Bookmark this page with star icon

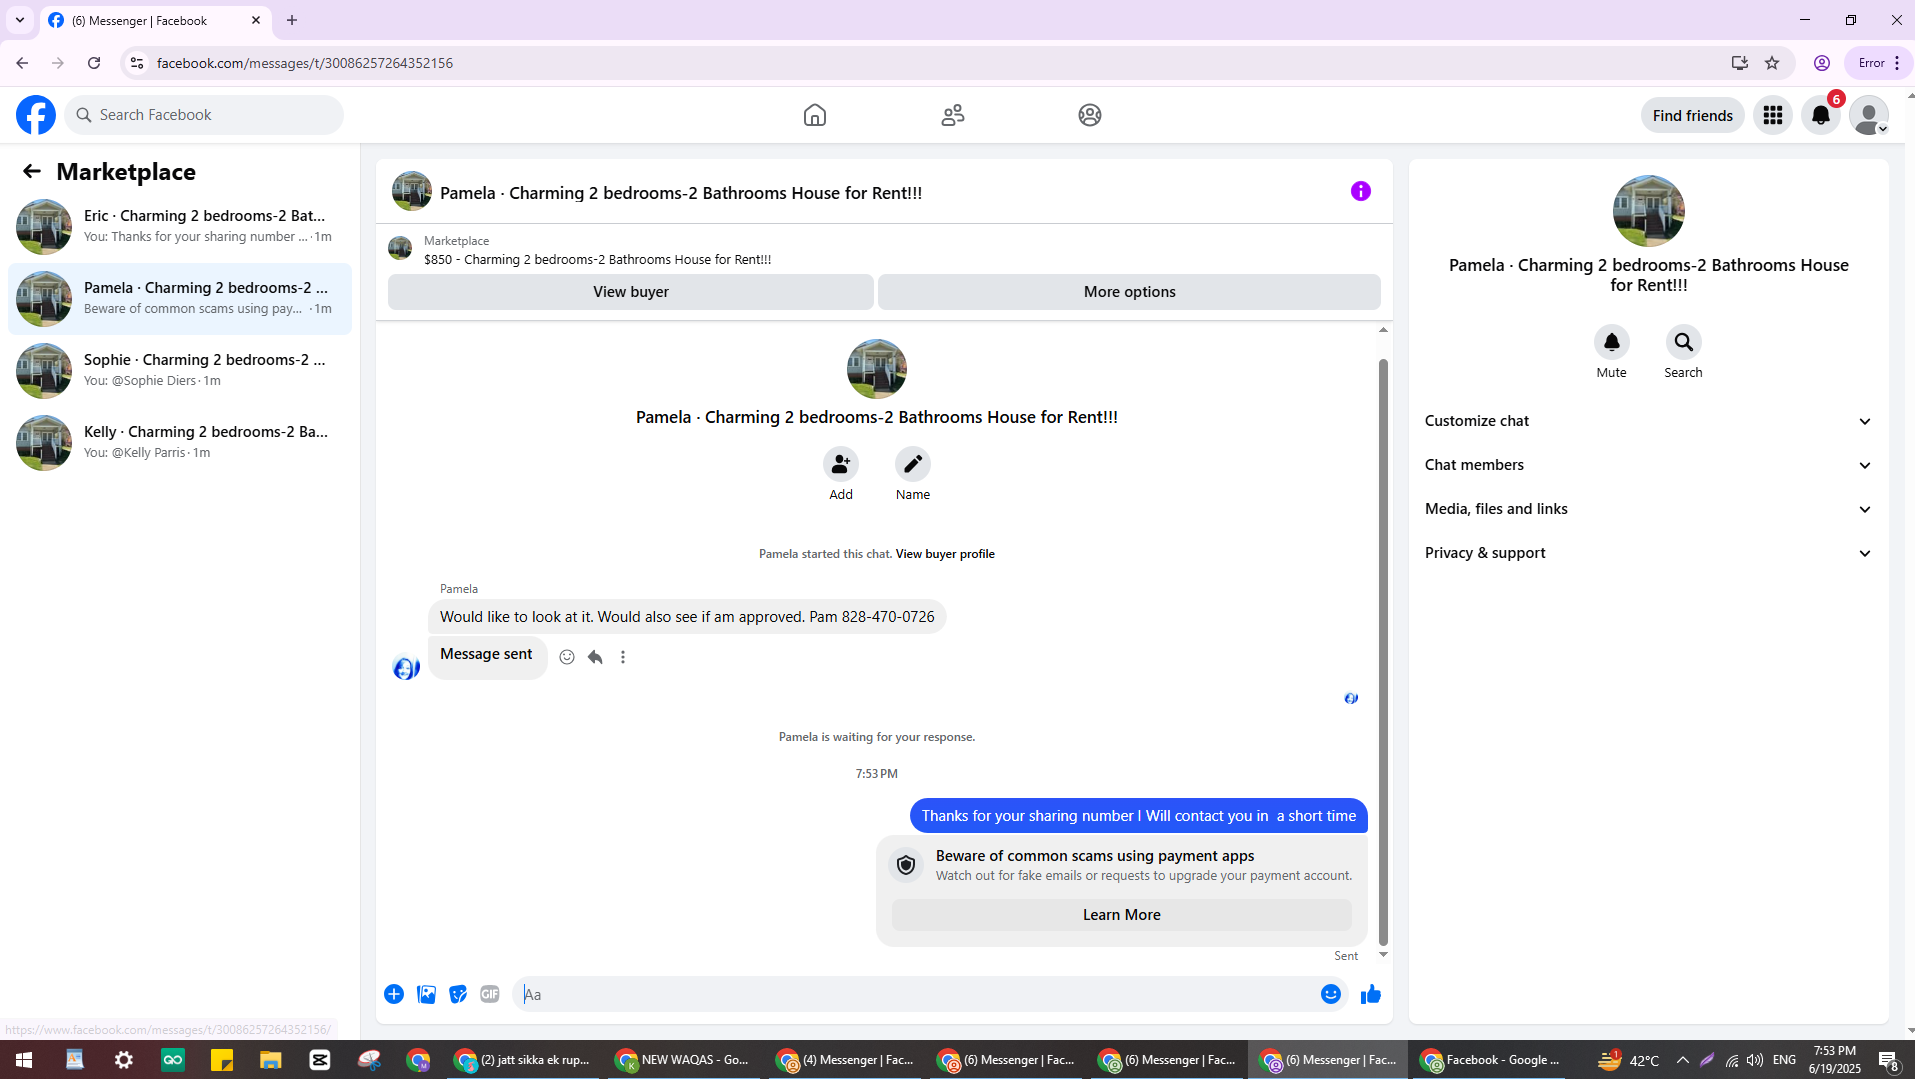pos(1772,63)
